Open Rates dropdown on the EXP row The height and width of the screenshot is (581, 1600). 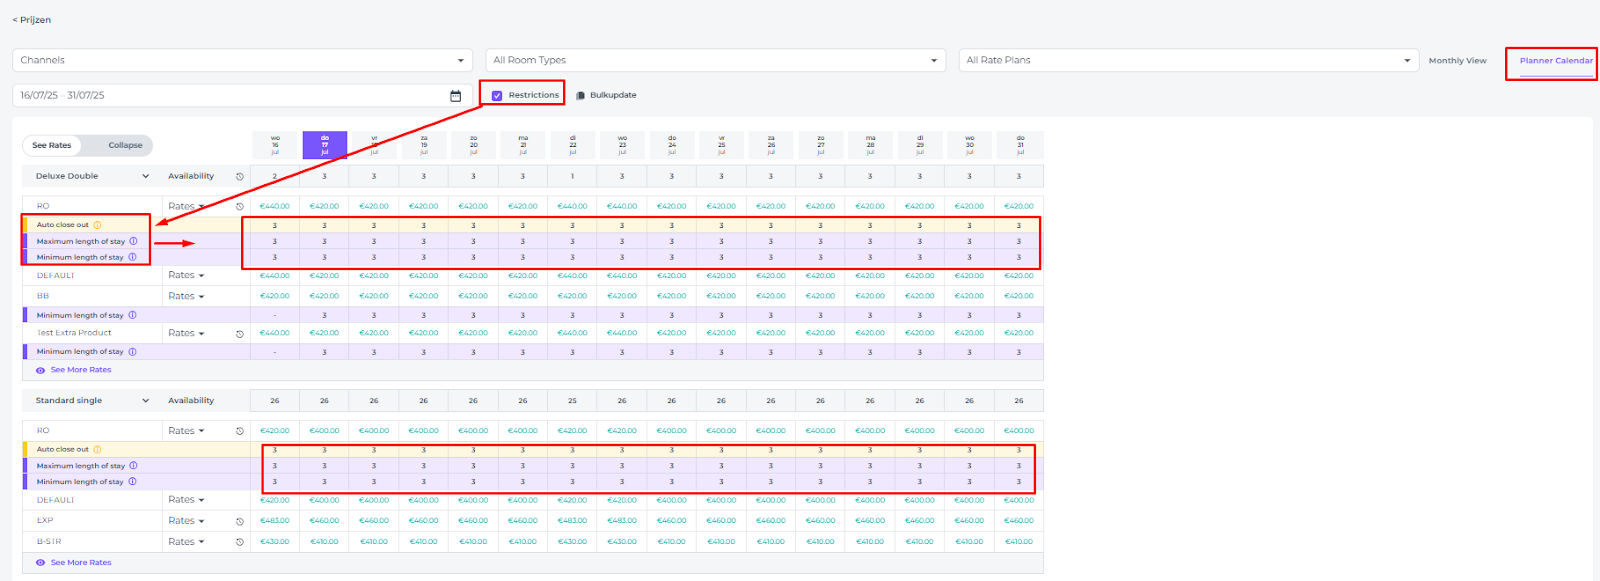tap(186, 521)
